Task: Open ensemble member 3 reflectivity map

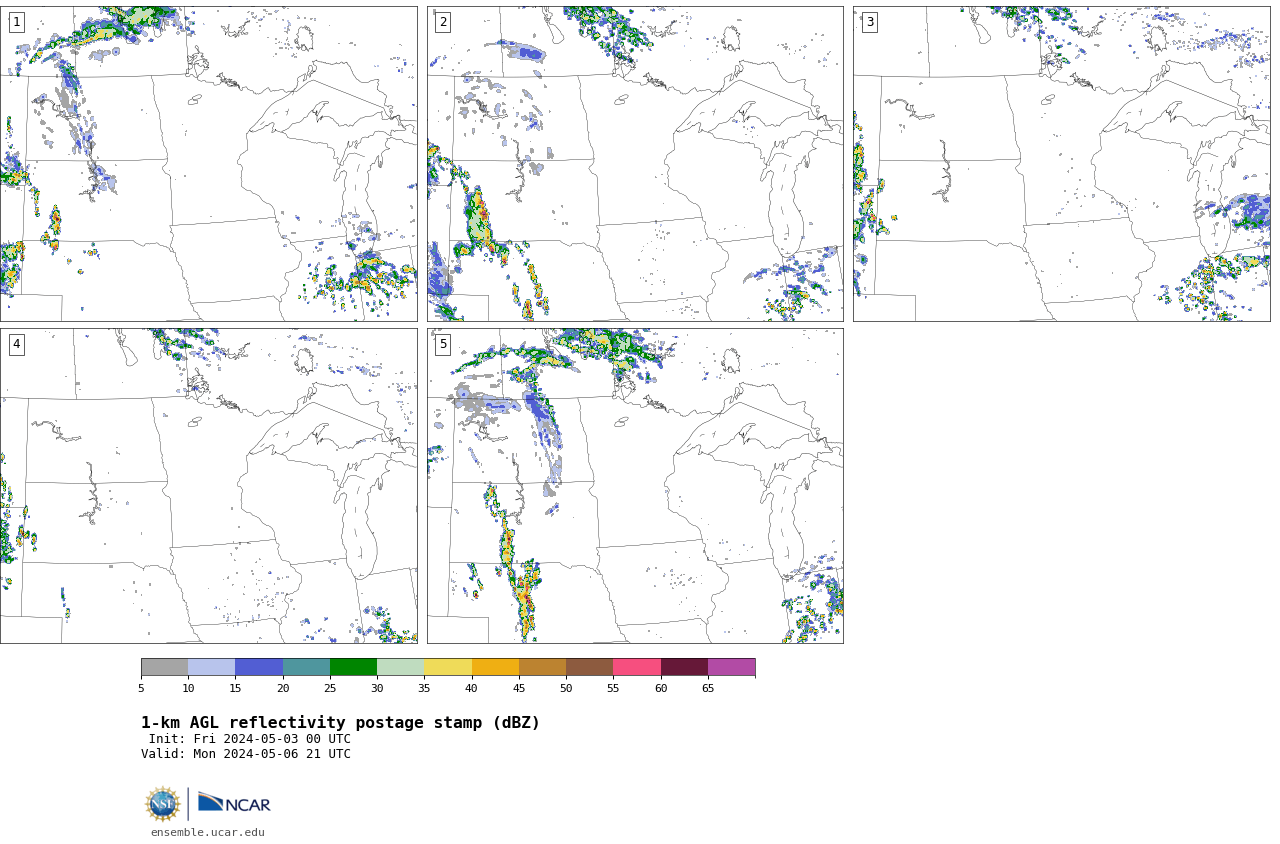Action: 1062,164
